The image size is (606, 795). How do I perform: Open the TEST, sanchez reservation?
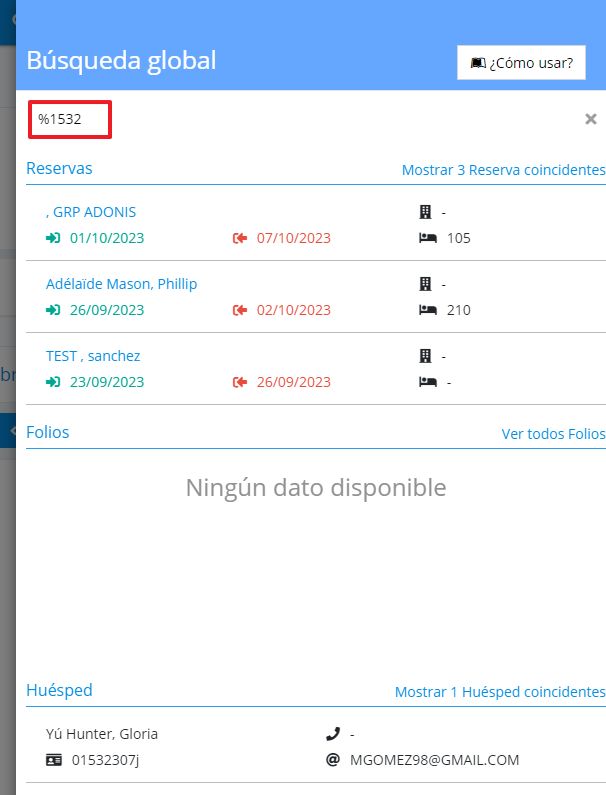coord(93,356)
